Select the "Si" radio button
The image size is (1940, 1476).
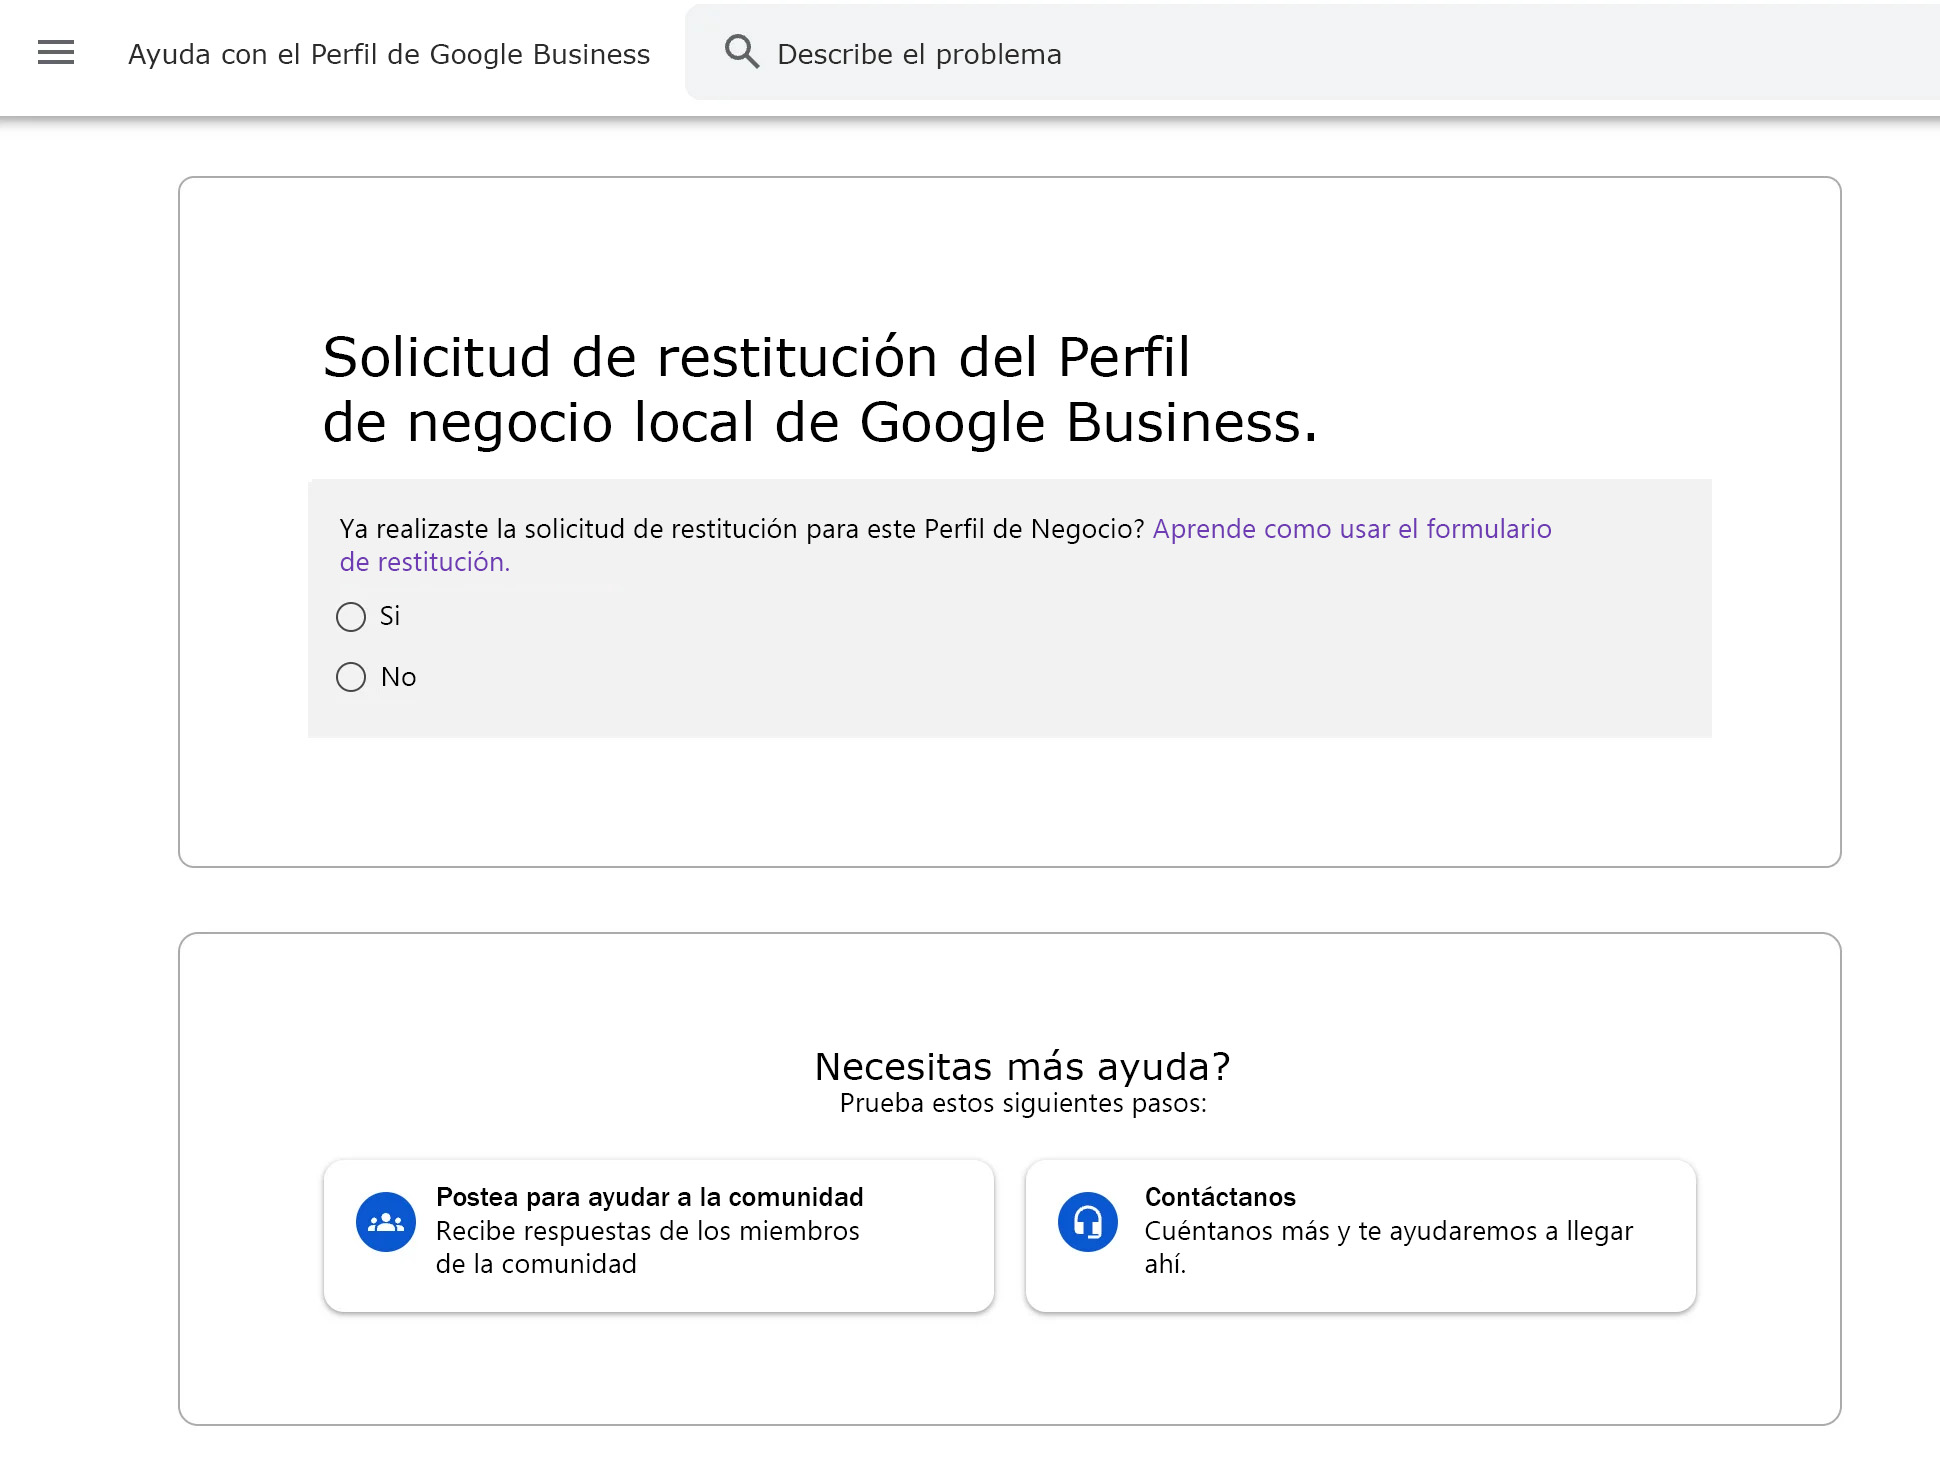pos(351,617)
